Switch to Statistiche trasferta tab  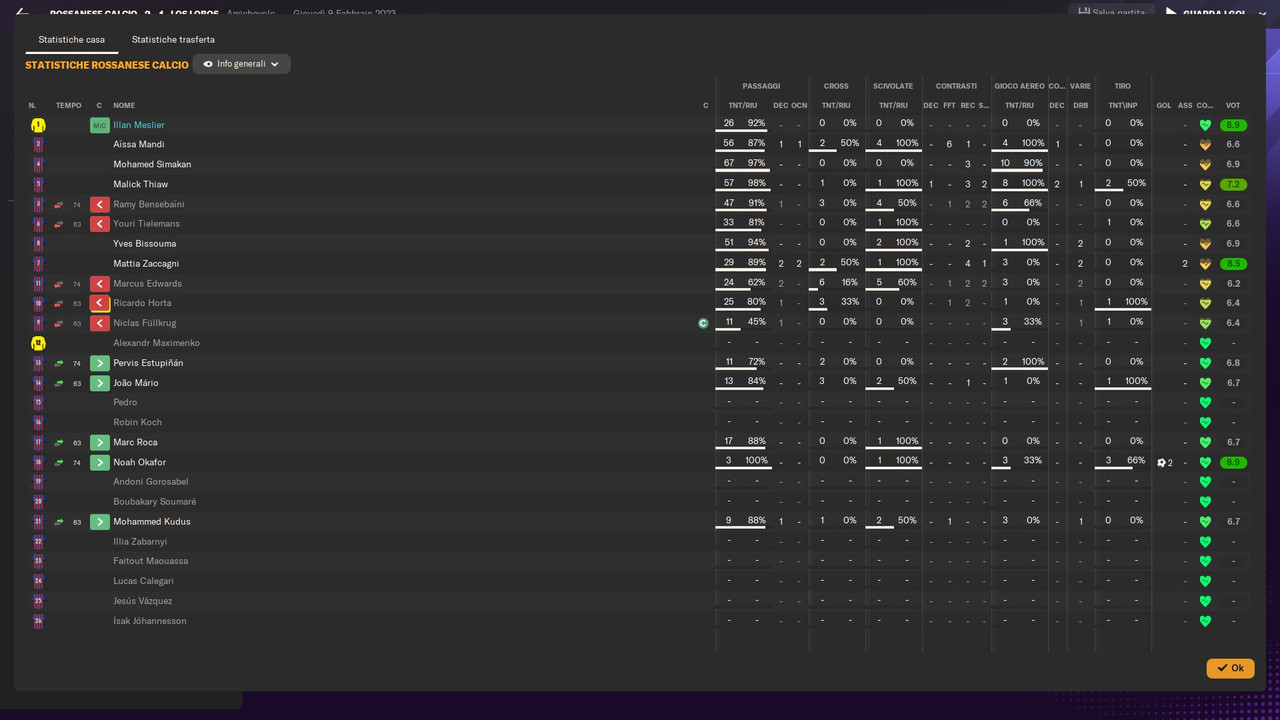tap(173, 40)
